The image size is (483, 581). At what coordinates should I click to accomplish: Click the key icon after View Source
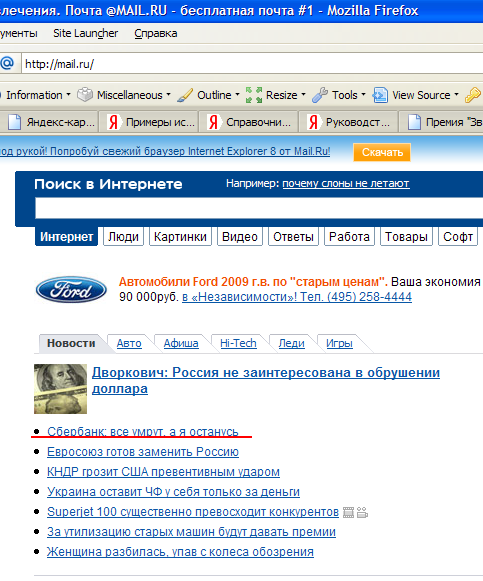pos(473,95)
